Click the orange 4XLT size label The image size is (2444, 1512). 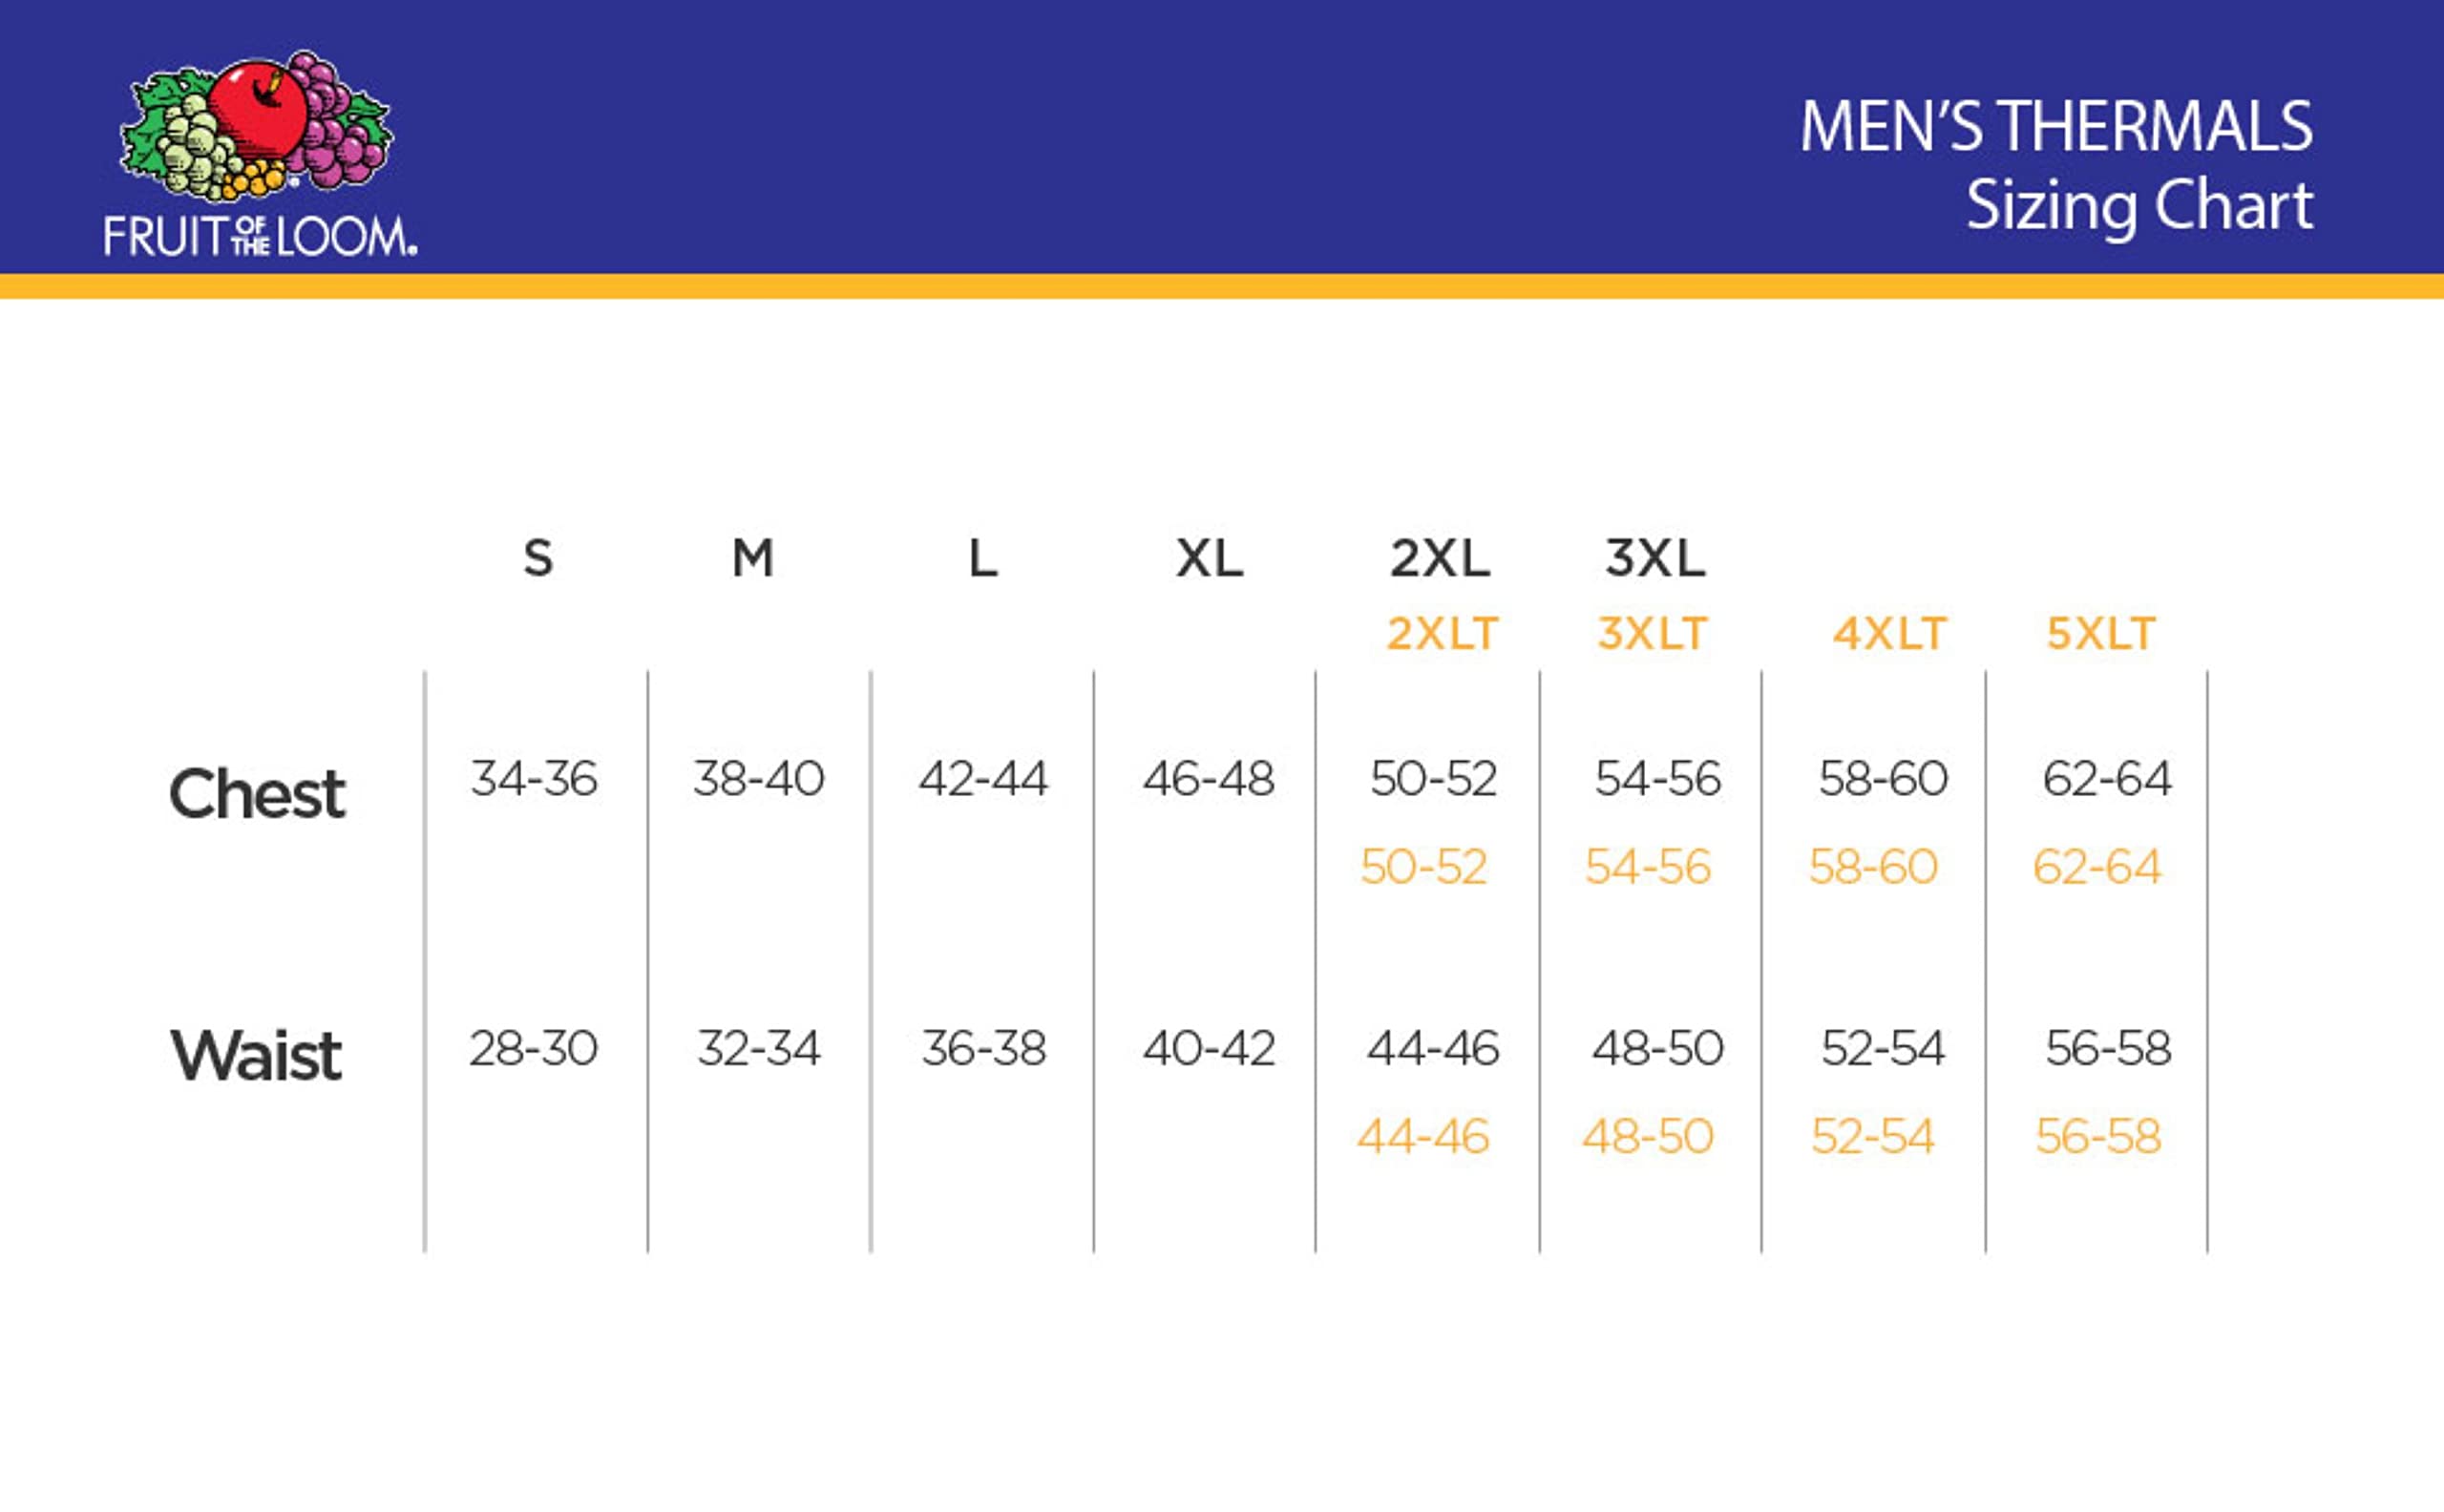tap(1889, 633)
